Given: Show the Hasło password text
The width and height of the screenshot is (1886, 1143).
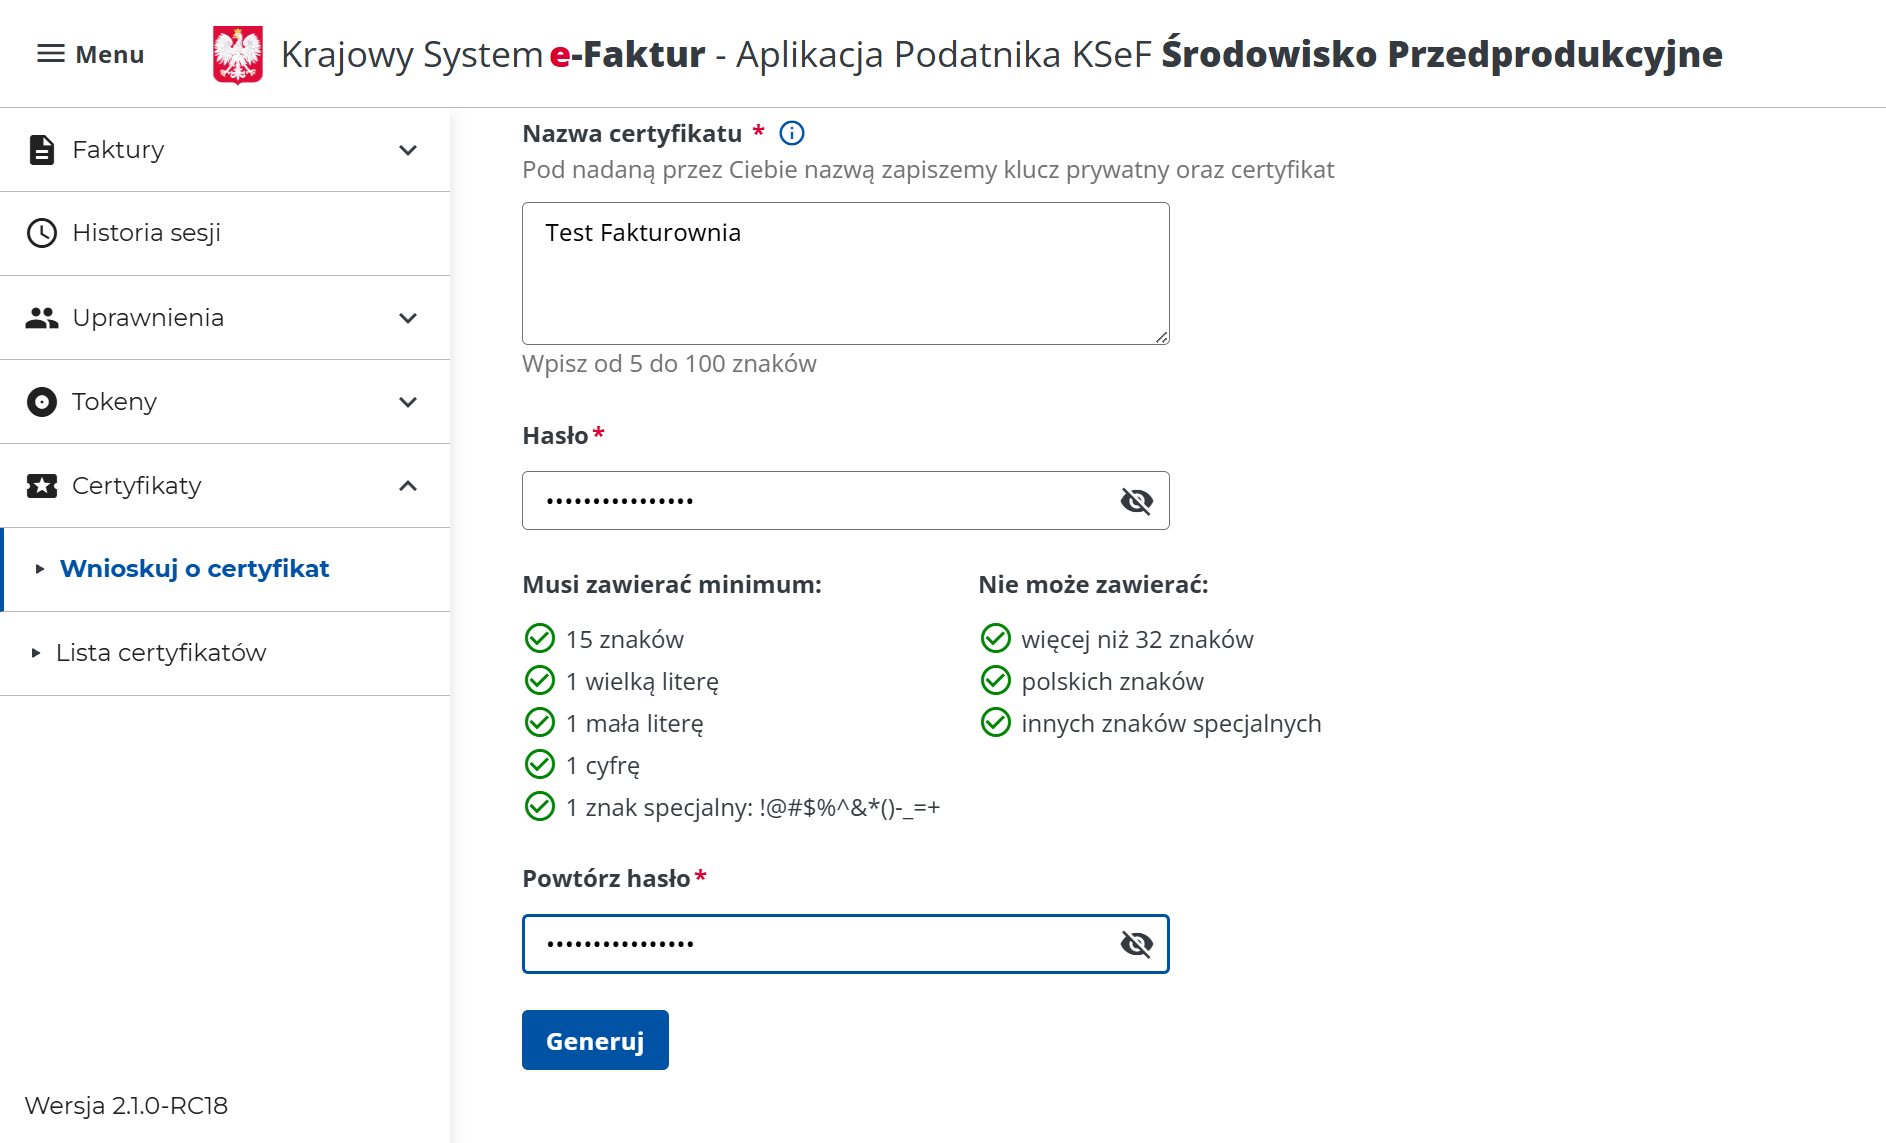Looking at the screenshot, I should pyautogui.click(x=1135, y=501).
